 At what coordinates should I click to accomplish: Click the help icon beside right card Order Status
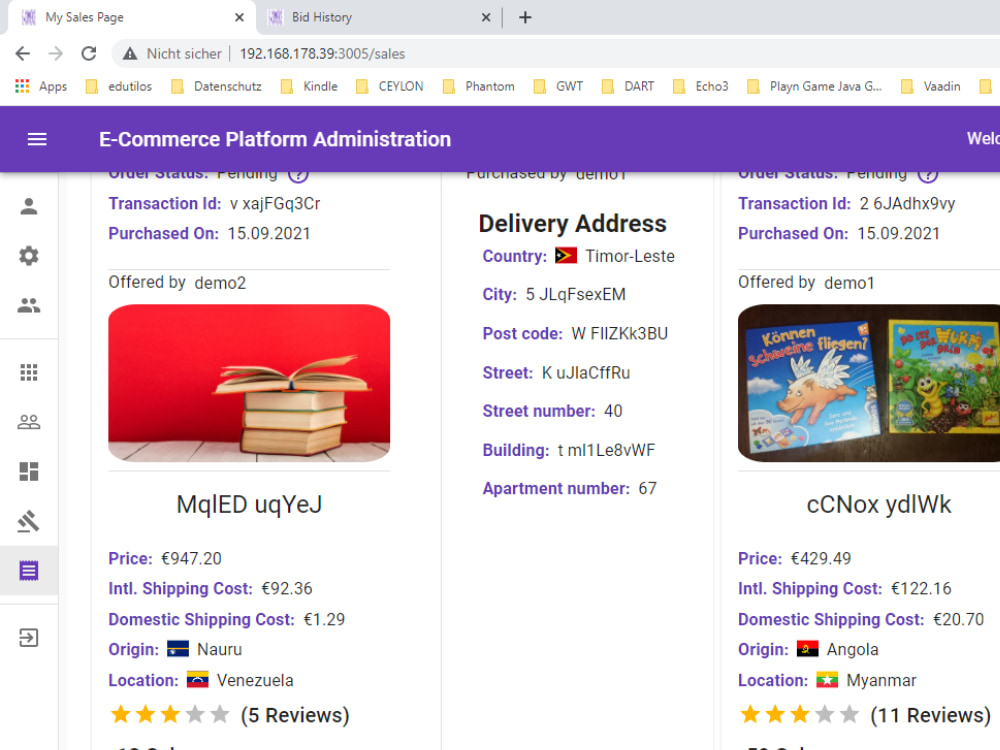pyautogui.click(x=927, y=173)
